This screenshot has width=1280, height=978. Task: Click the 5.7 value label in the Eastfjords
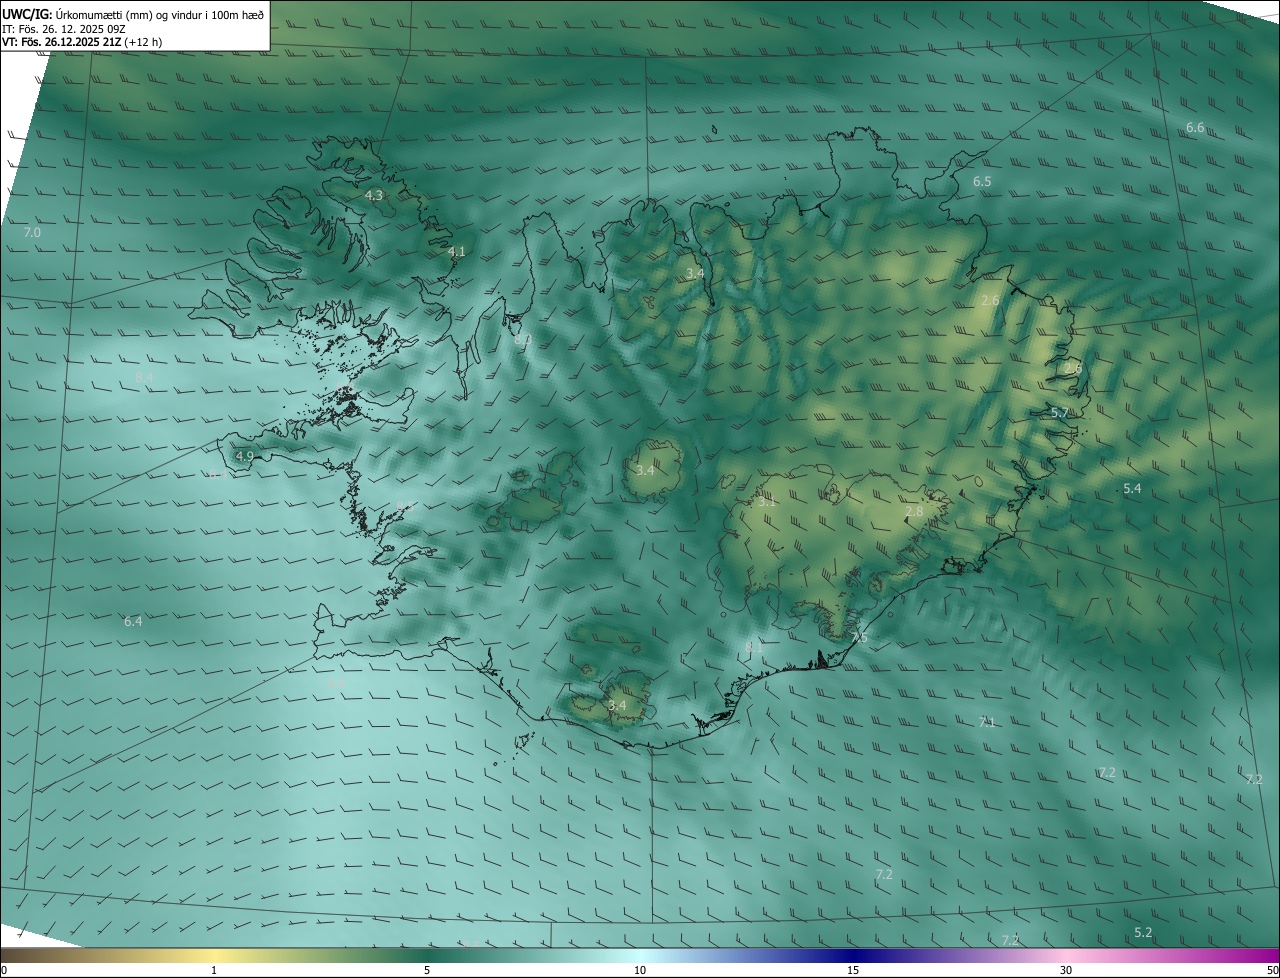point(1060,413)
